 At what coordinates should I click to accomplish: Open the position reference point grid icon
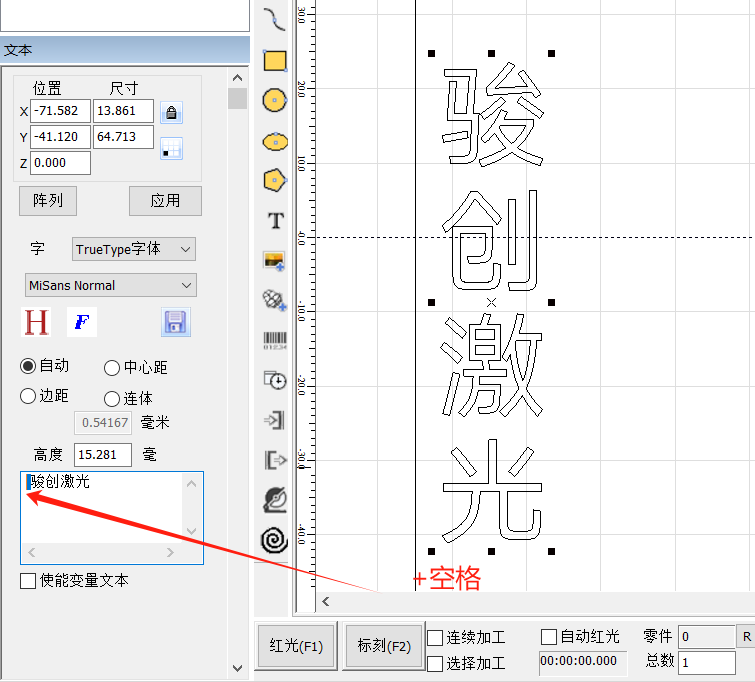[x=171, y=148]
